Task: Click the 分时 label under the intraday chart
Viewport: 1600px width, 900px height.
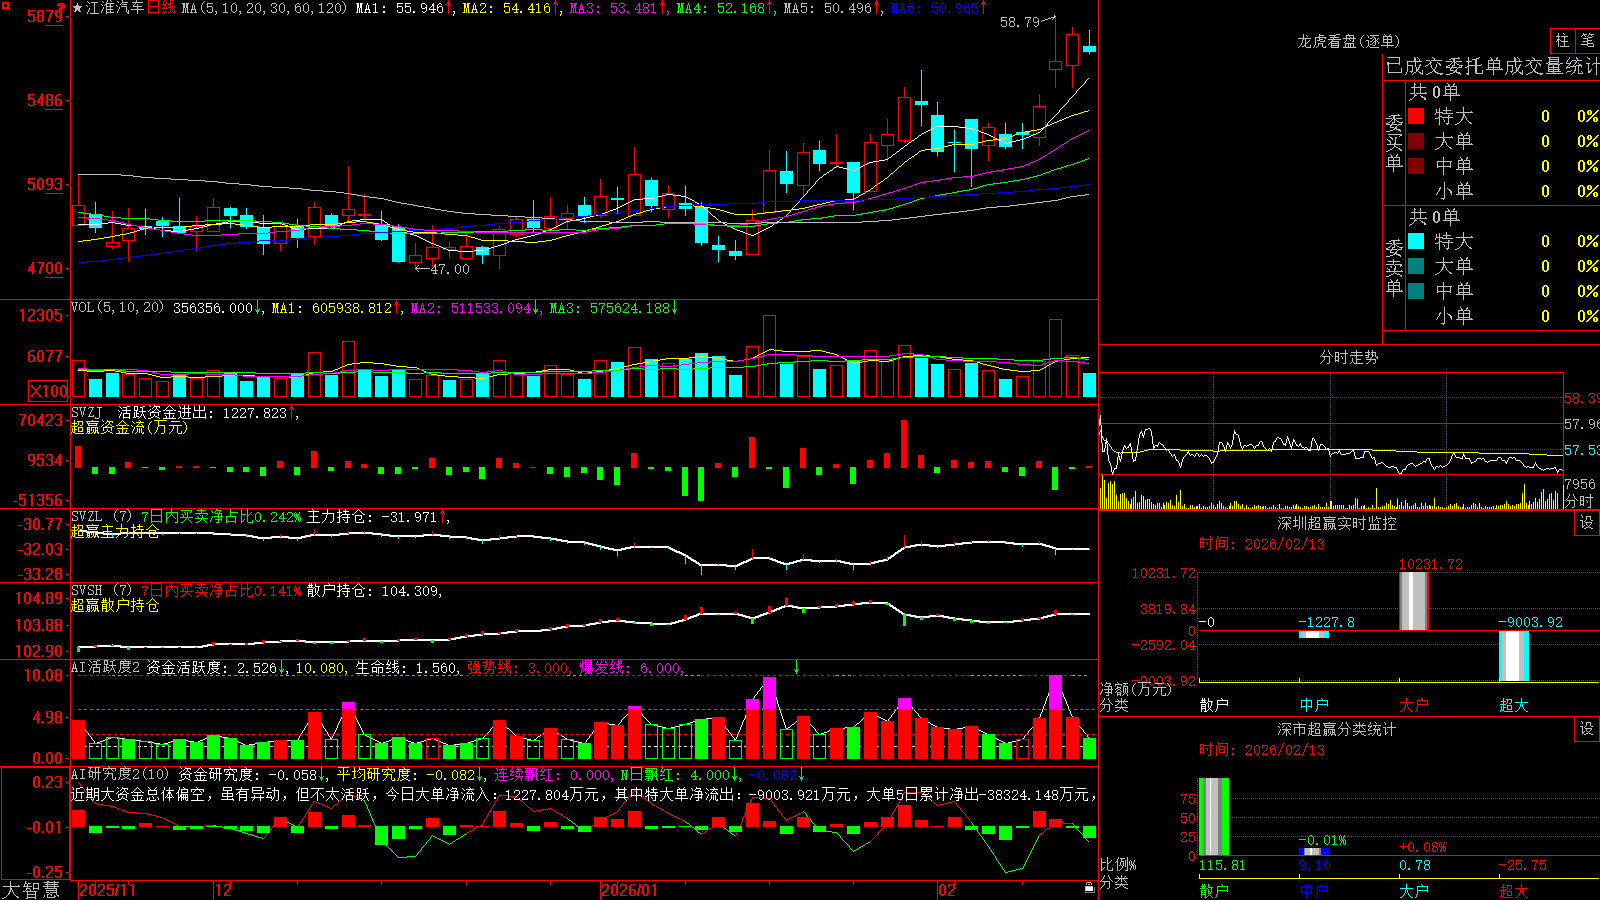Action: click(x=1580, y=501)
